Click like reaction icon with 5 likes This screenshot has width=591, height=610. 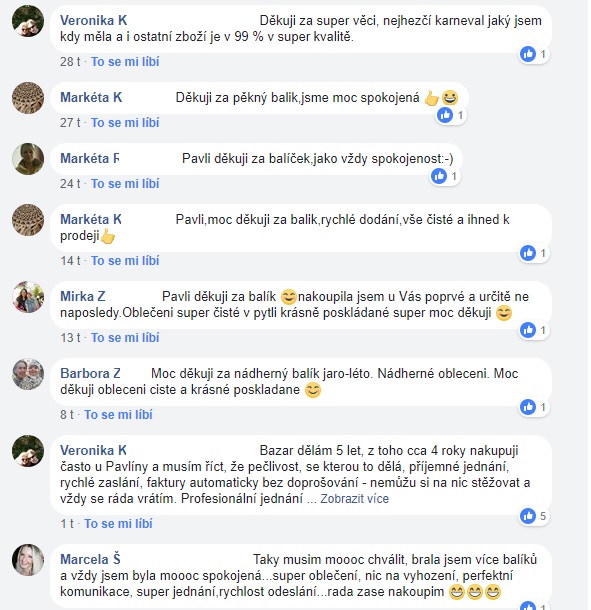pos(528,516)
